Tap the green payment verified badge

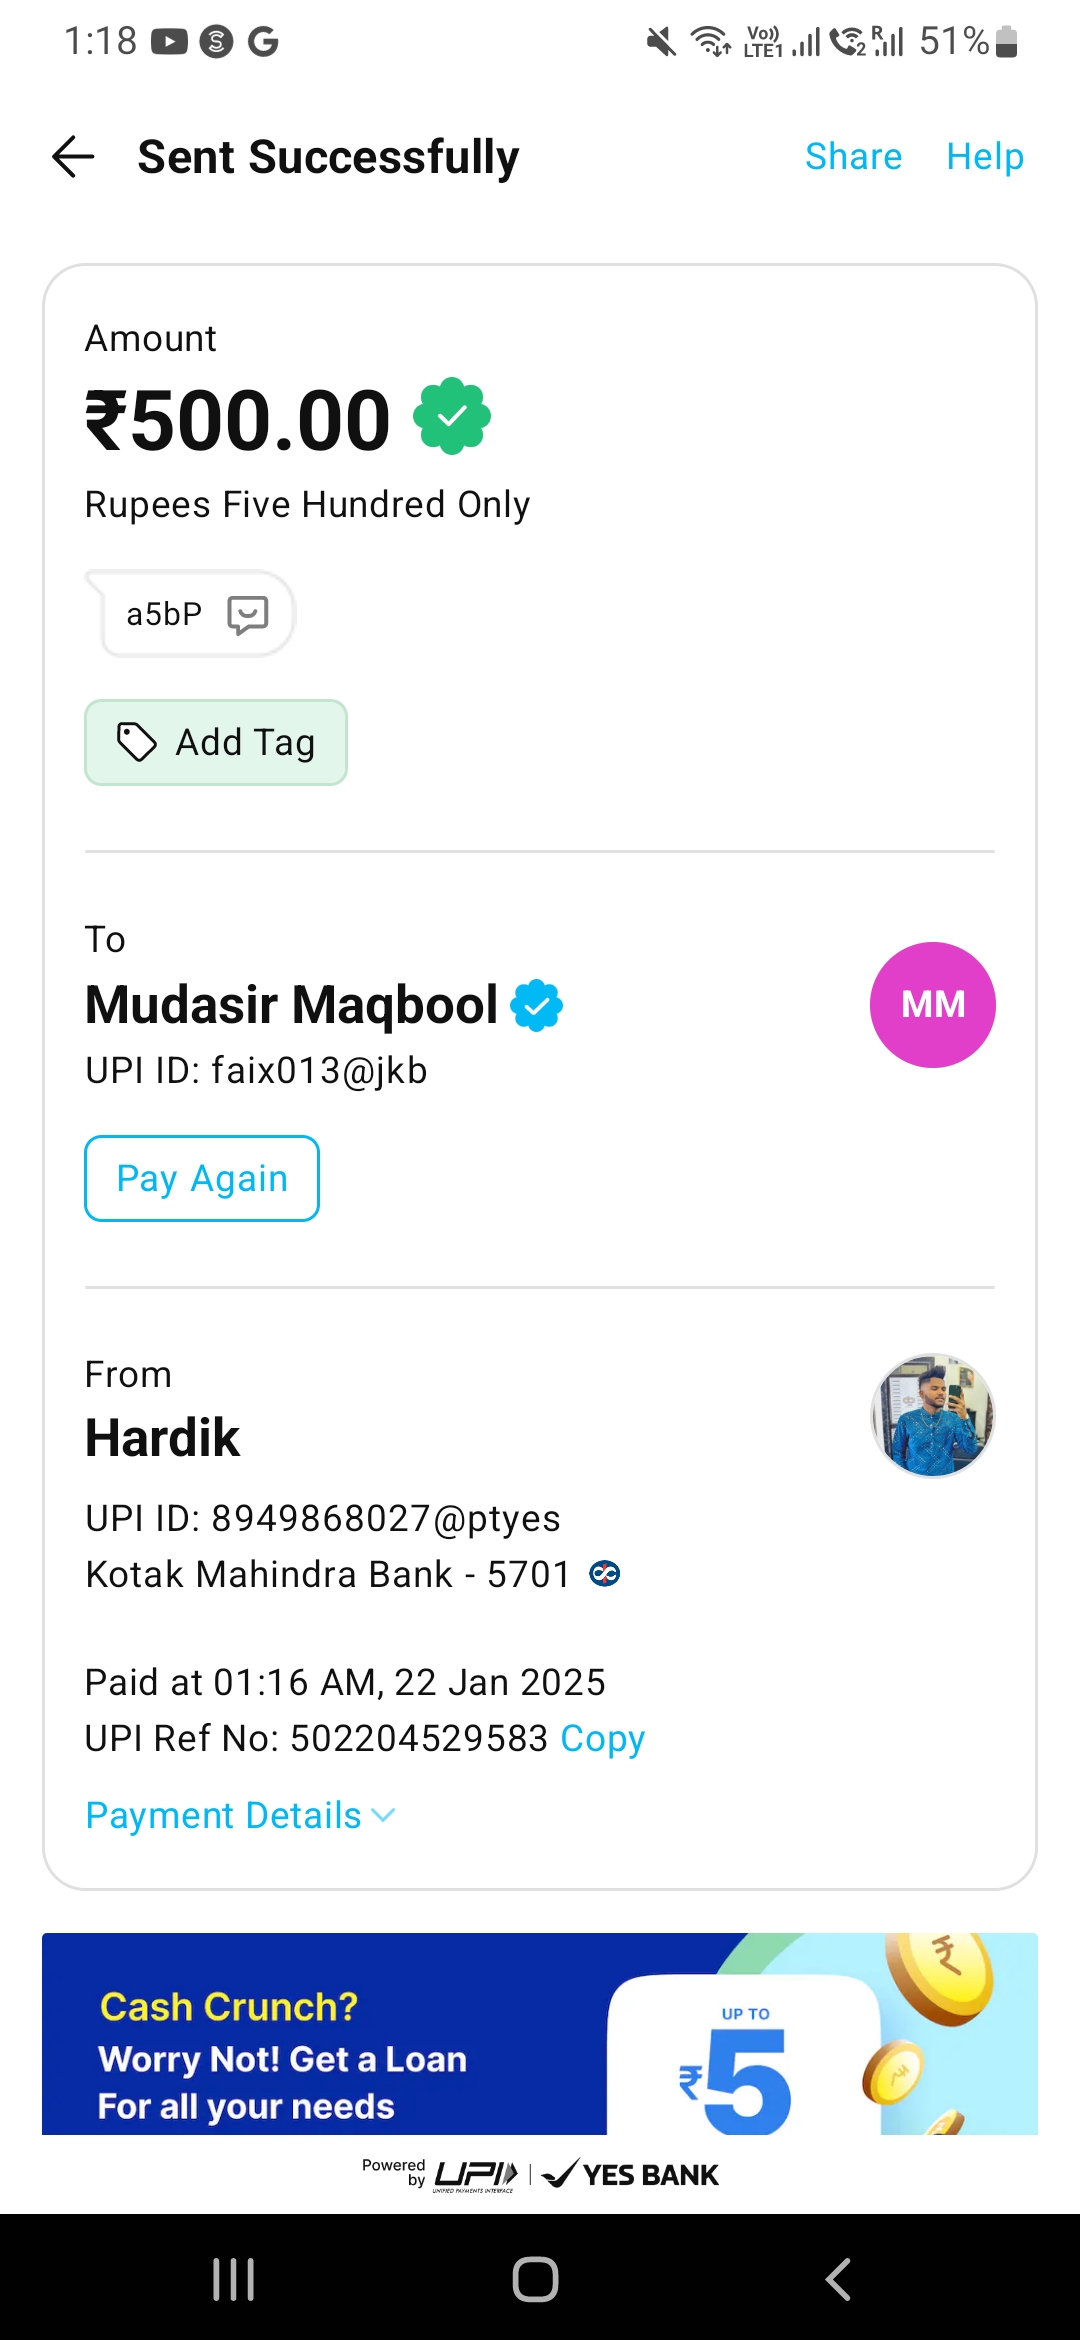tap(452, 416)
